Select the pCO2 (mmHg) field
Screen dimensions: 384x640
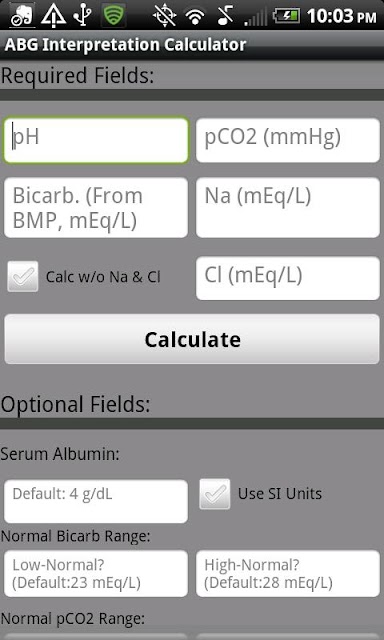pos(288,140)
